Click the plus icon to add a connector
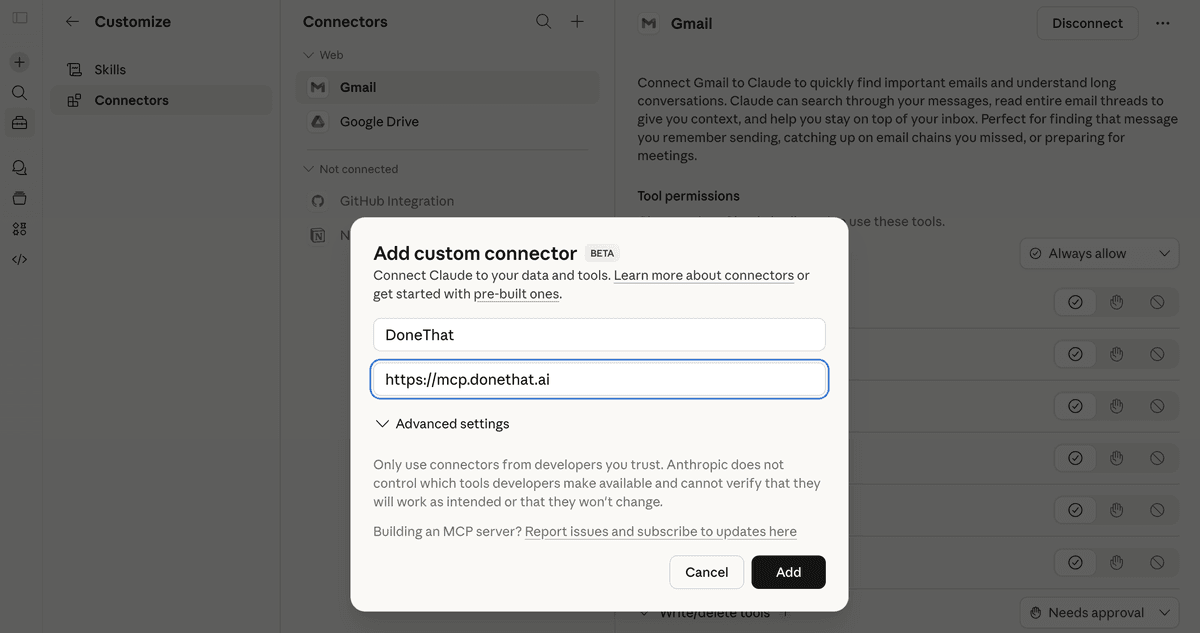 point(577,21)
